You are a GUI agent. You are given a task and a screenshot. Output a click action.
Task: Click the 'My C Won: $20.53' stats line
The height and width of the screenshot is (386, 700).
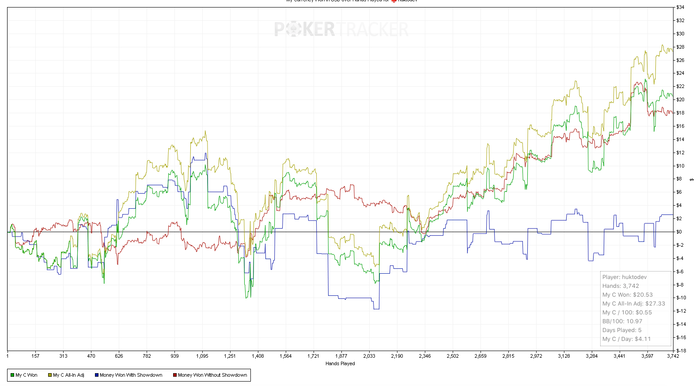(627, 295)
